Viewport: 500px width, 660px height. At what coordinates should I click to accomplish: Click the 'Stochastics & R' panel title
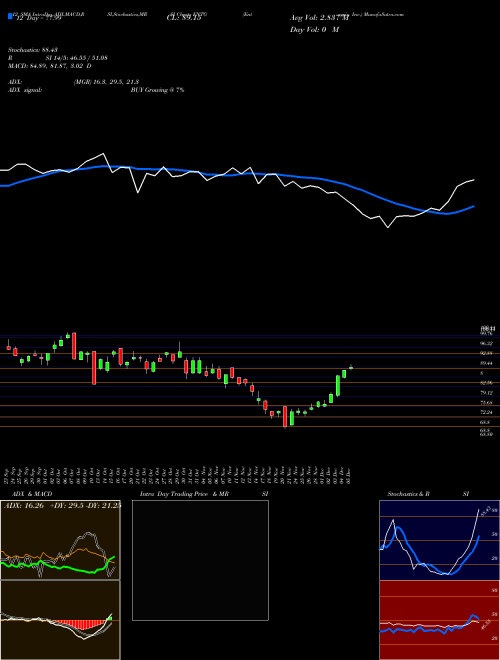(x=409, y=494)
